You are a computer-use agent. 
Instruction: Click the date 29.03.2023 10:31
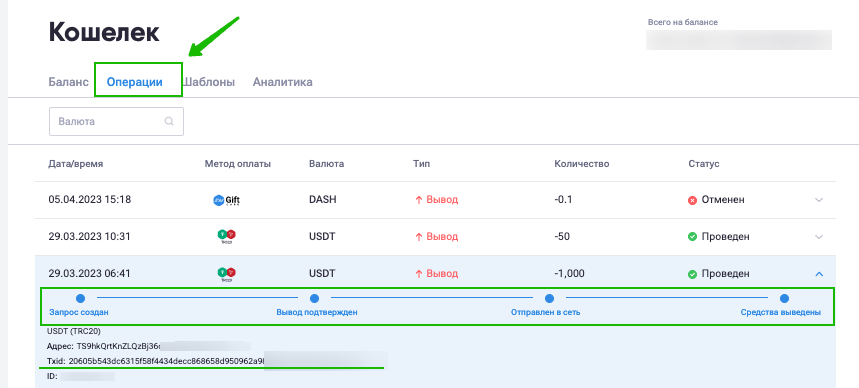click(90, 237)
